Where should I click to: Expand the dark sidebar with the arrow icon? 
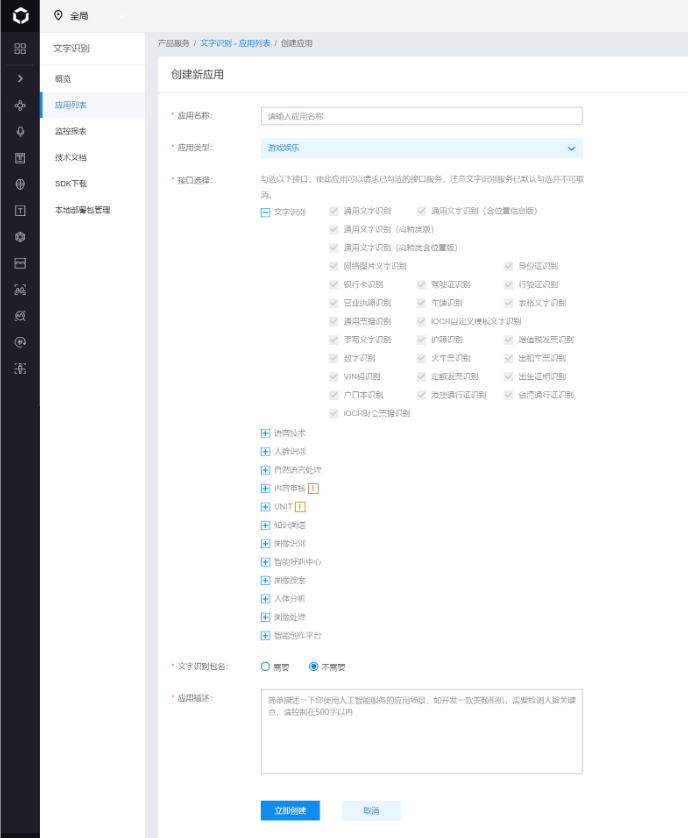pos(20,79)
